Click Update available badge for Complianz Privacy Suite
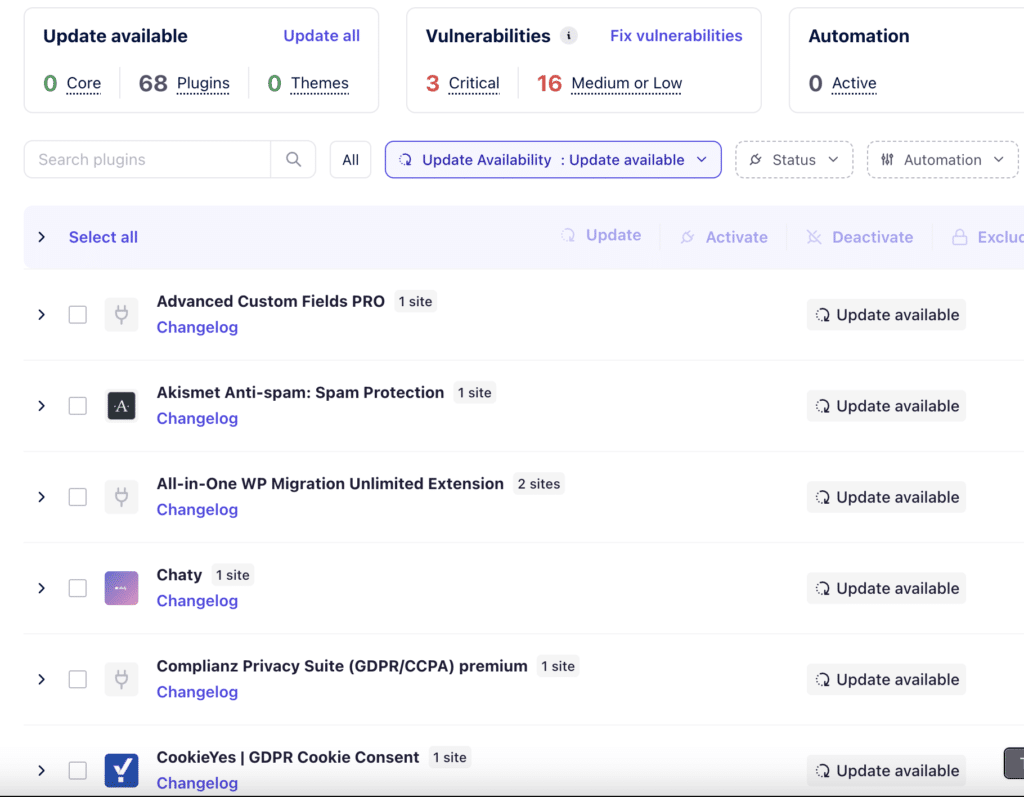The image size is (1024, 797). 886,679
